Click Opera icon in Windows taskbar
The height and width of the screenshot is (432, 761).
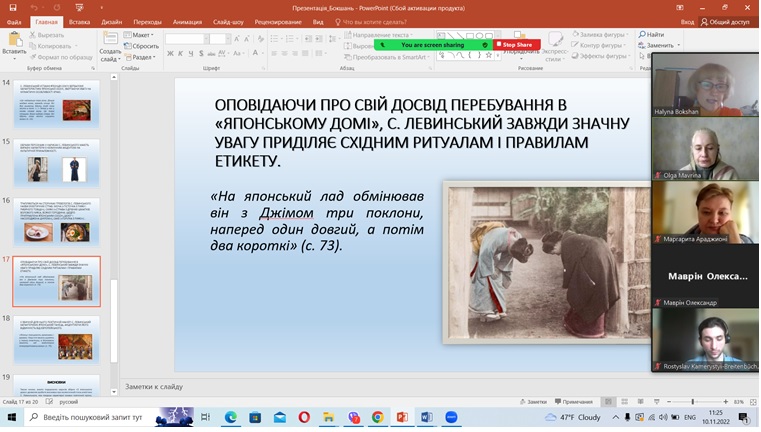click(304, 417)
